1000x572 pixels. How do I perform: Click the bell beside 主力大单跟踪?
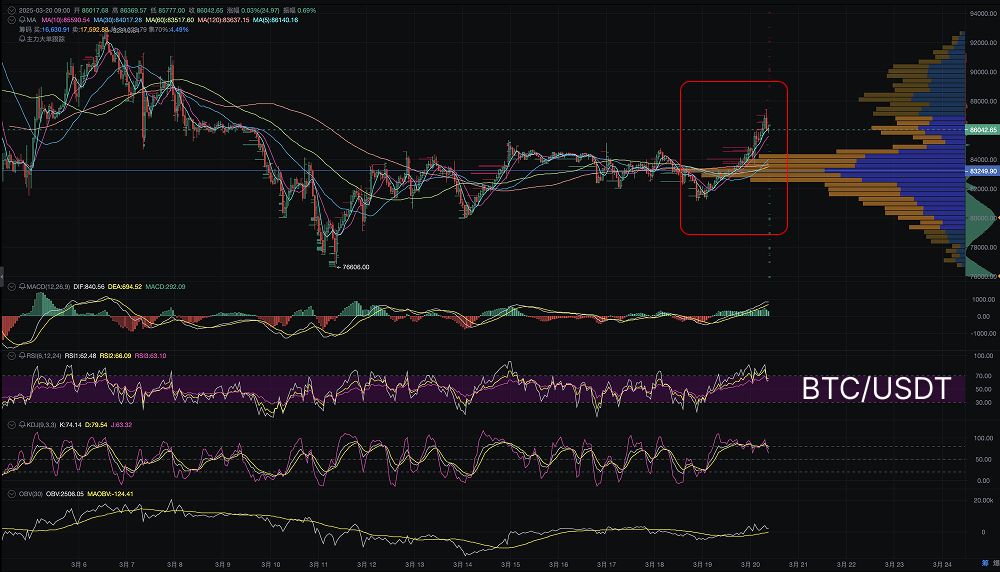pyautogui.click(x=21, y=39)
